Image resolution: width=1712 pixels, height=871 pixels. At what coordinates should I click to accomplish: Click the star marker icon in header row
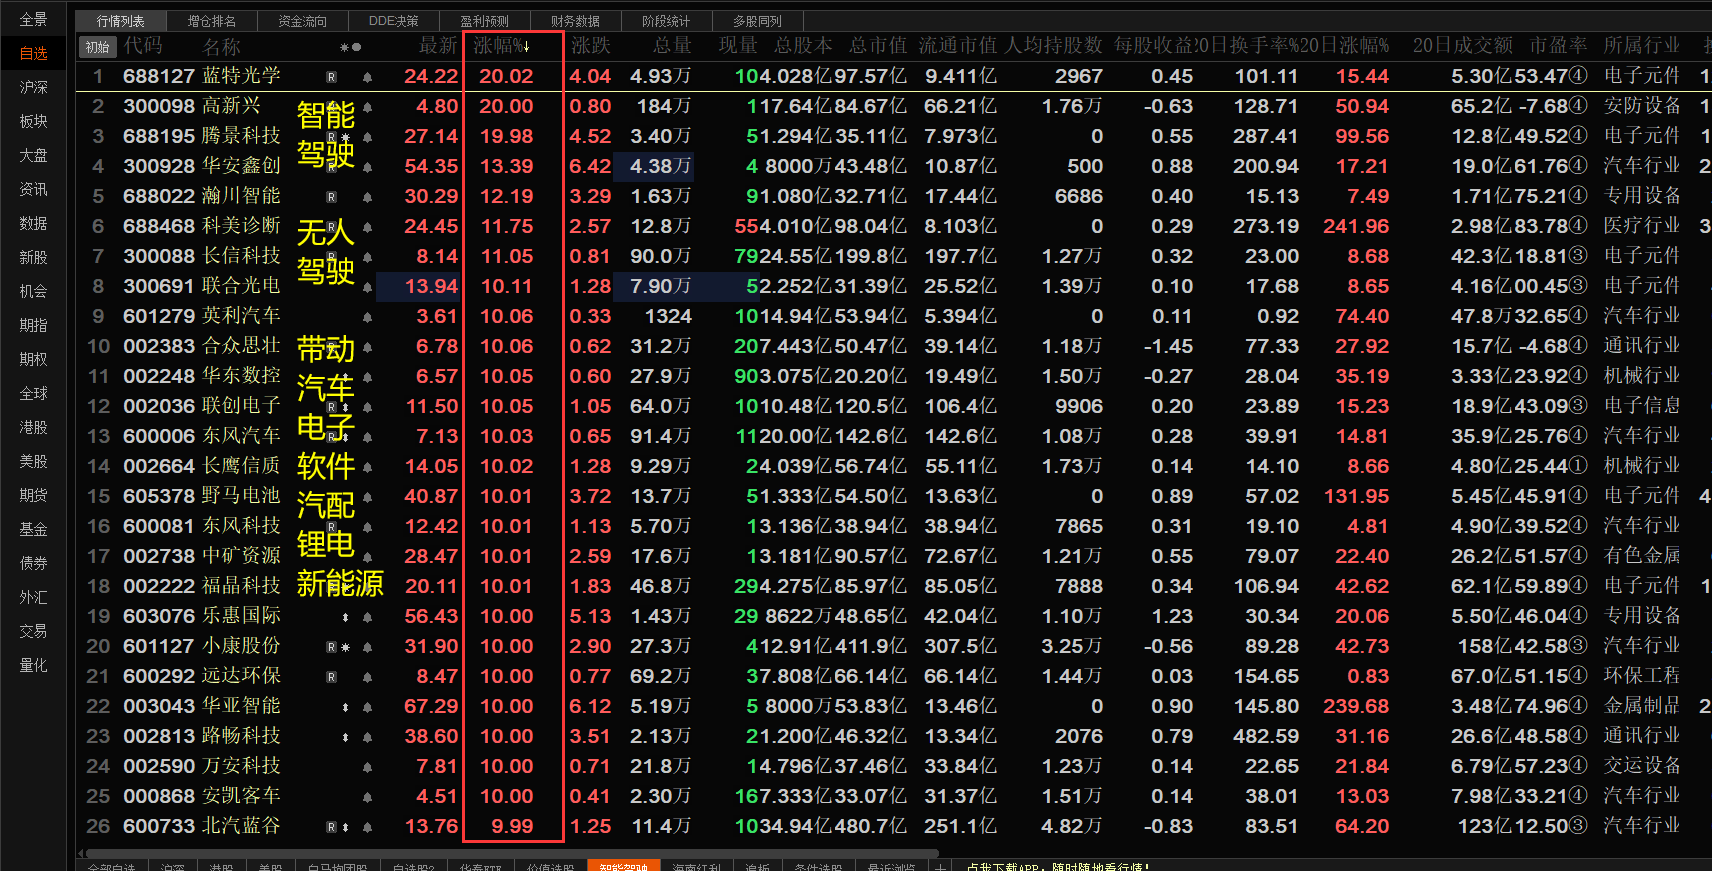pos(344,47)
